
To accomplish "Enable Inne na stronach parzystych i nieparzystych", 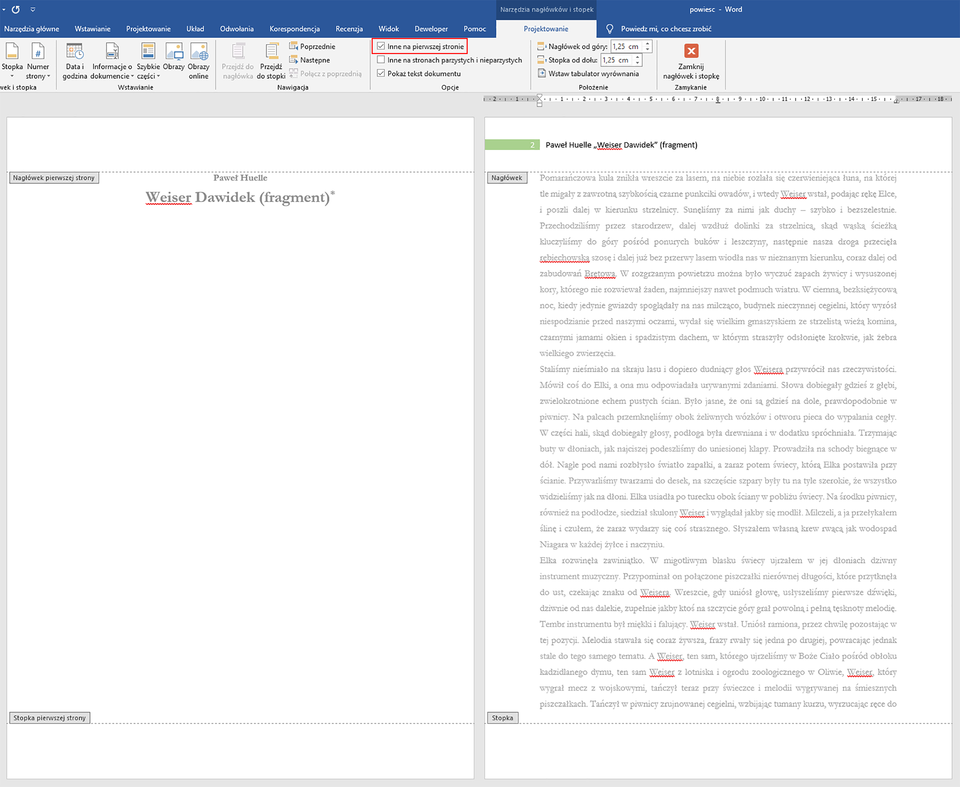I will tap(380, 60).
